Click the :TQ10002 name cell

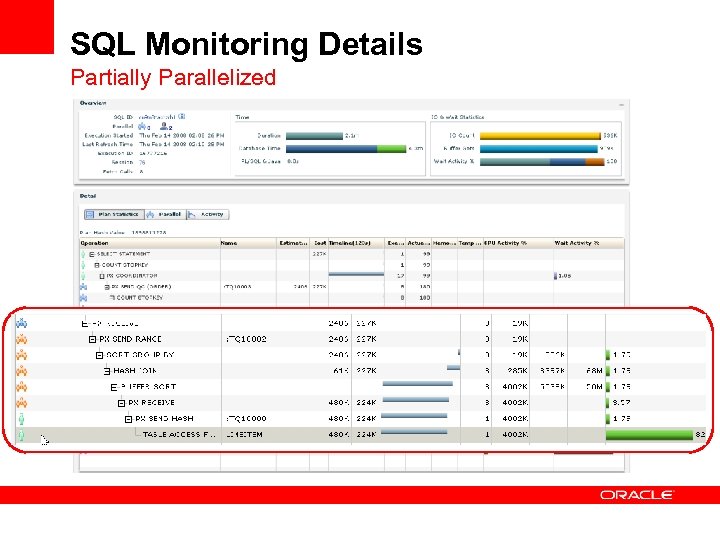click(246, 339)
